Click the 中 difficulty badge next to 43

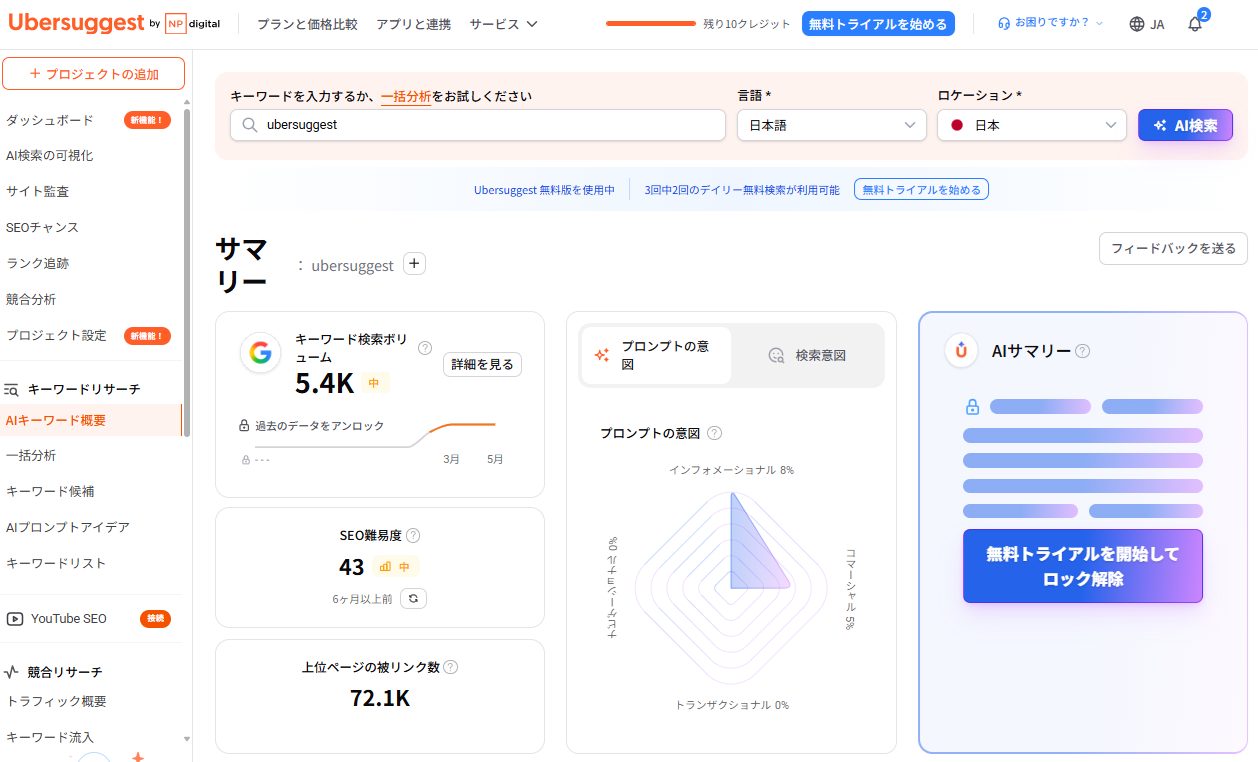[395, 567]
